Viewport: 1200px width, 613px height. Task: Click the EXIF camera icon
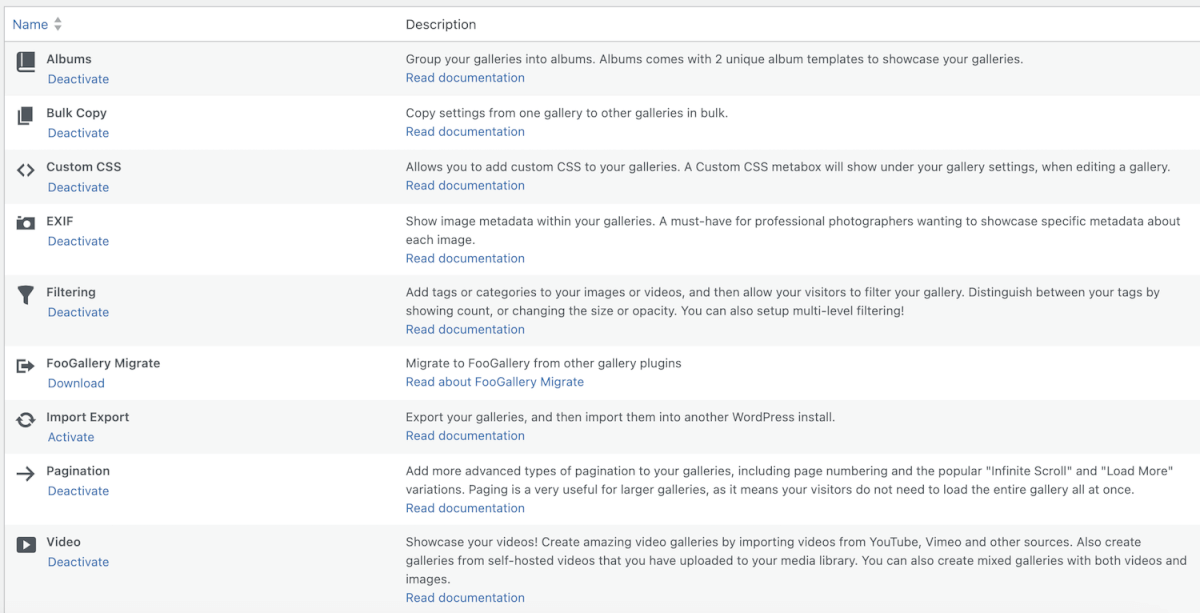[26, 223]
